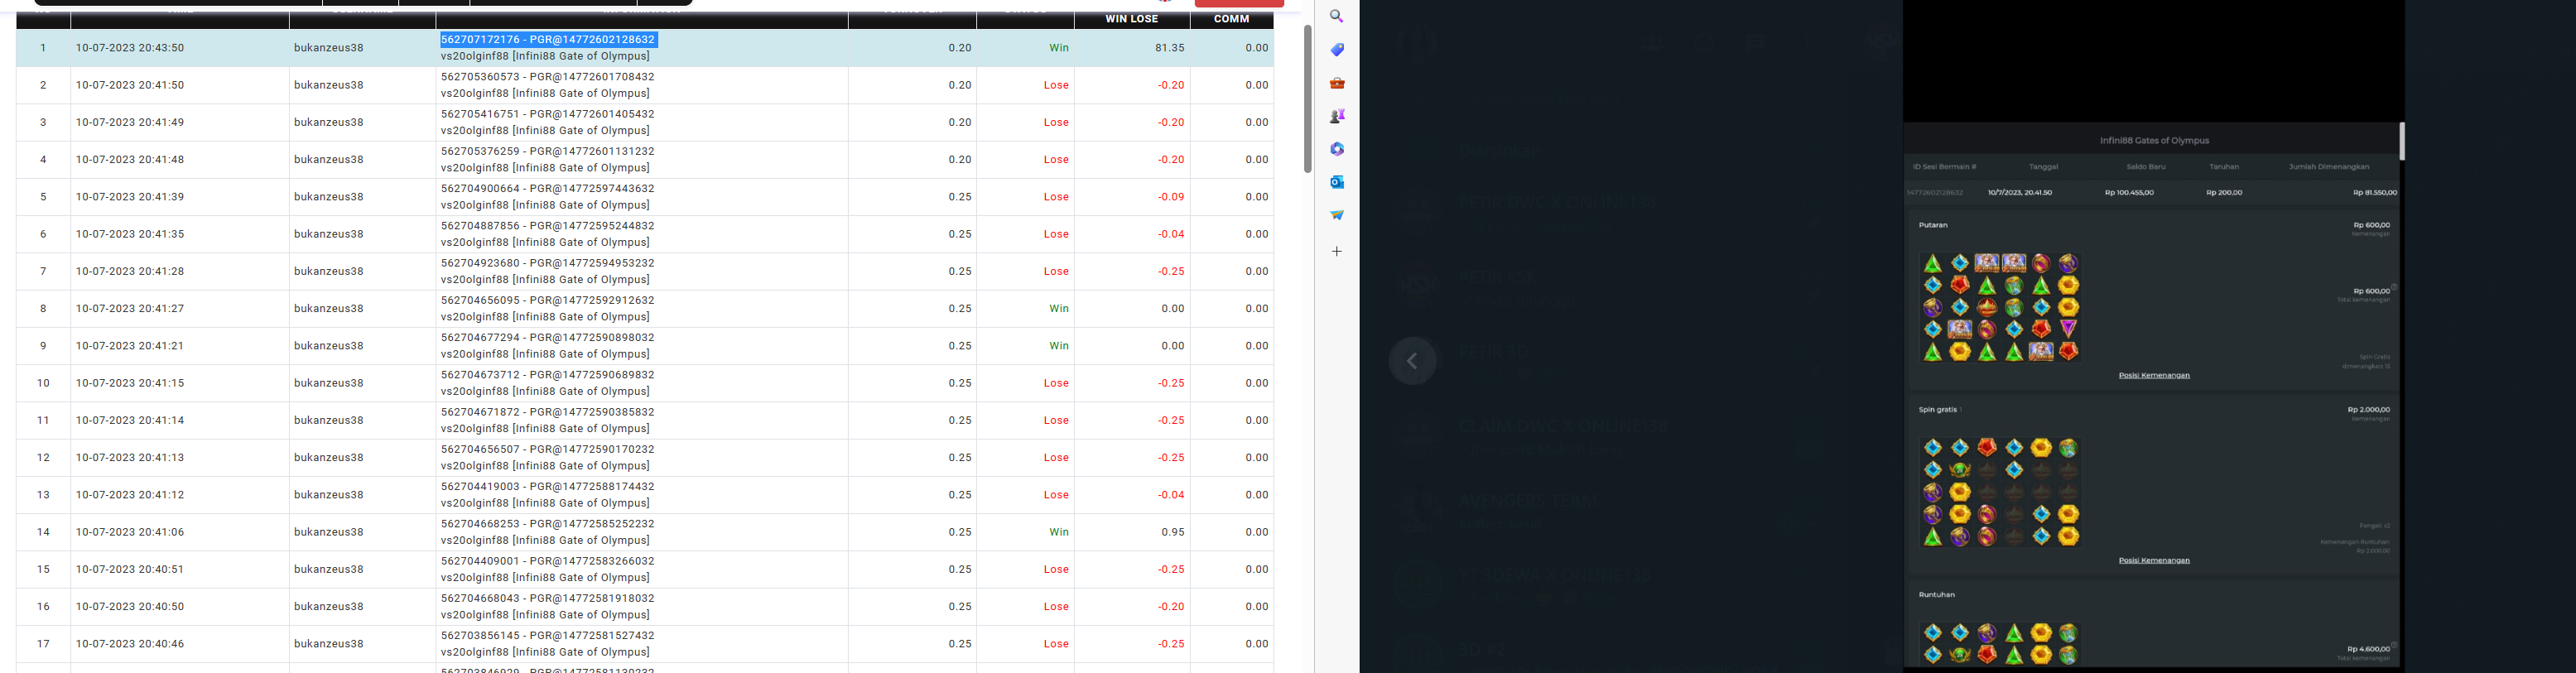The image size is (2576, 673).
Task: Click the 0.95 win amount
Action: coord(1173,532)
